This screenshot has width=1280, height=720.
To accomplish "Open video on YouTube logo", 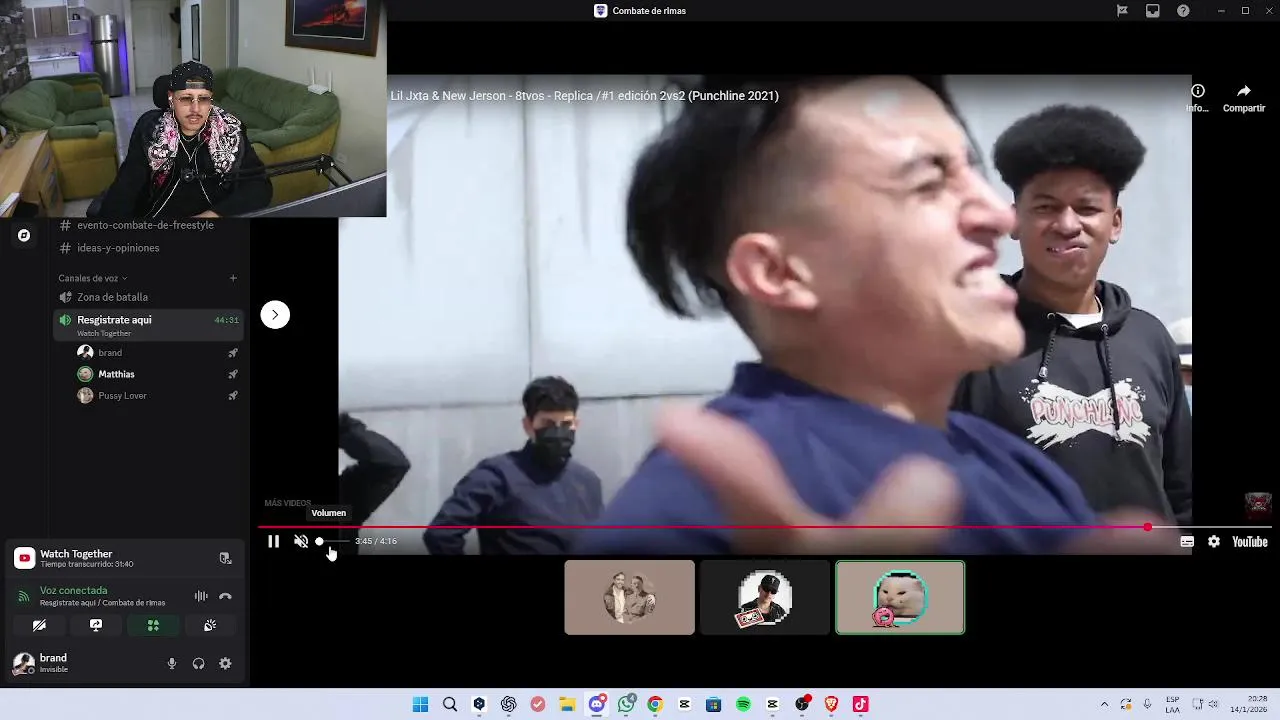I will point(1249,541).
